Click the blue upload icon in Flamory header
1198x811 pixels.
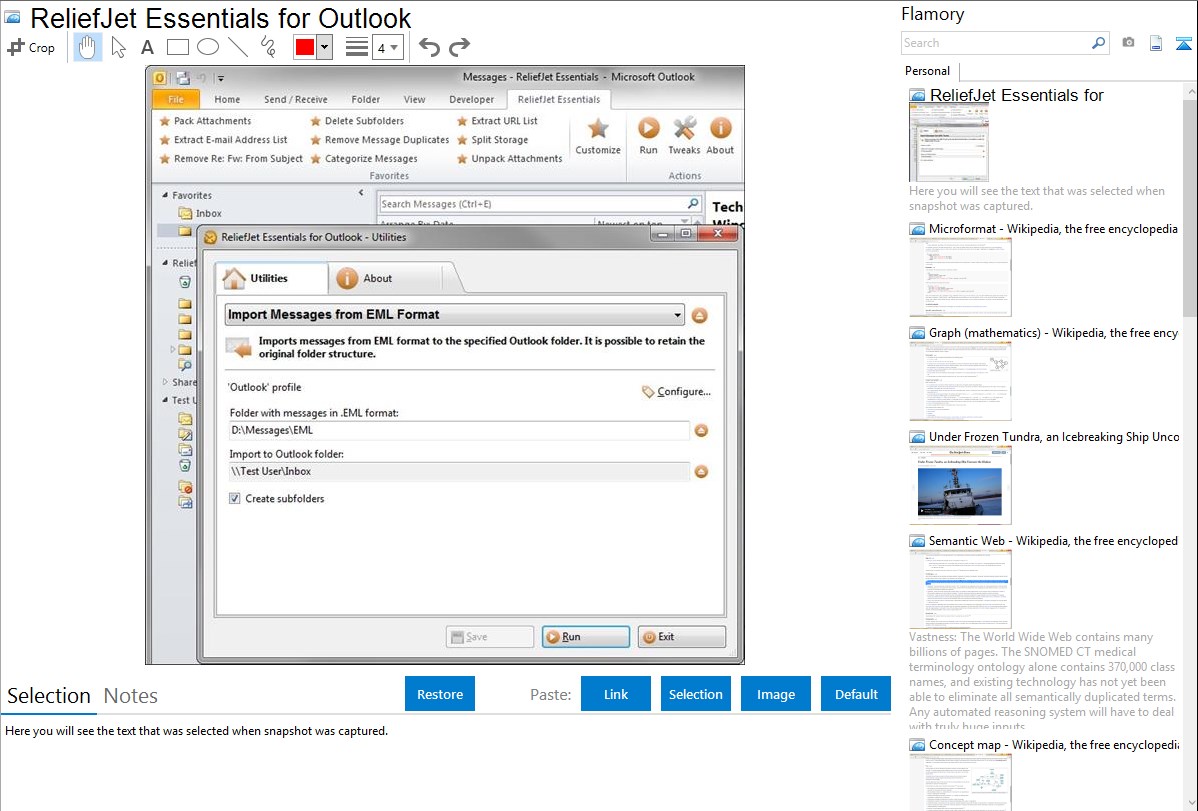[1183, 43]
